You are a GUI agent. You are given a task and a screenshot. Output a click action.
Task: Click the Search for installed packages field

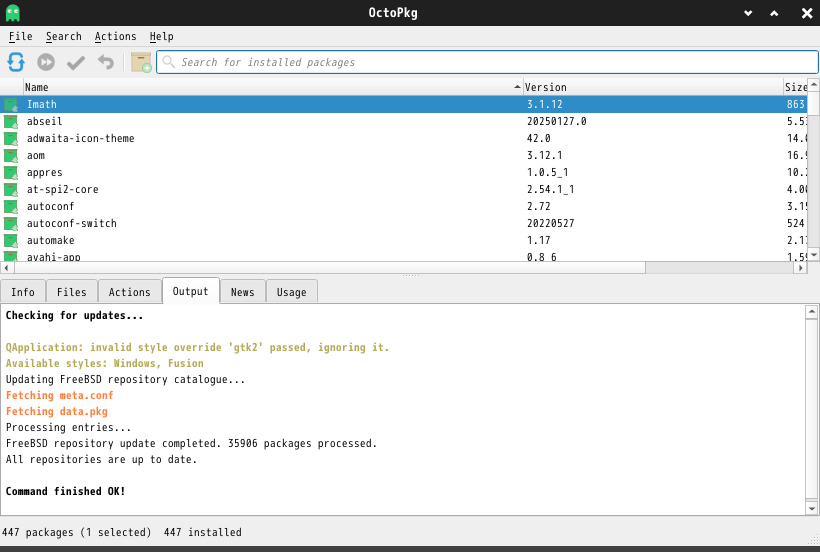pyautogui.click(x=490, y=62)
